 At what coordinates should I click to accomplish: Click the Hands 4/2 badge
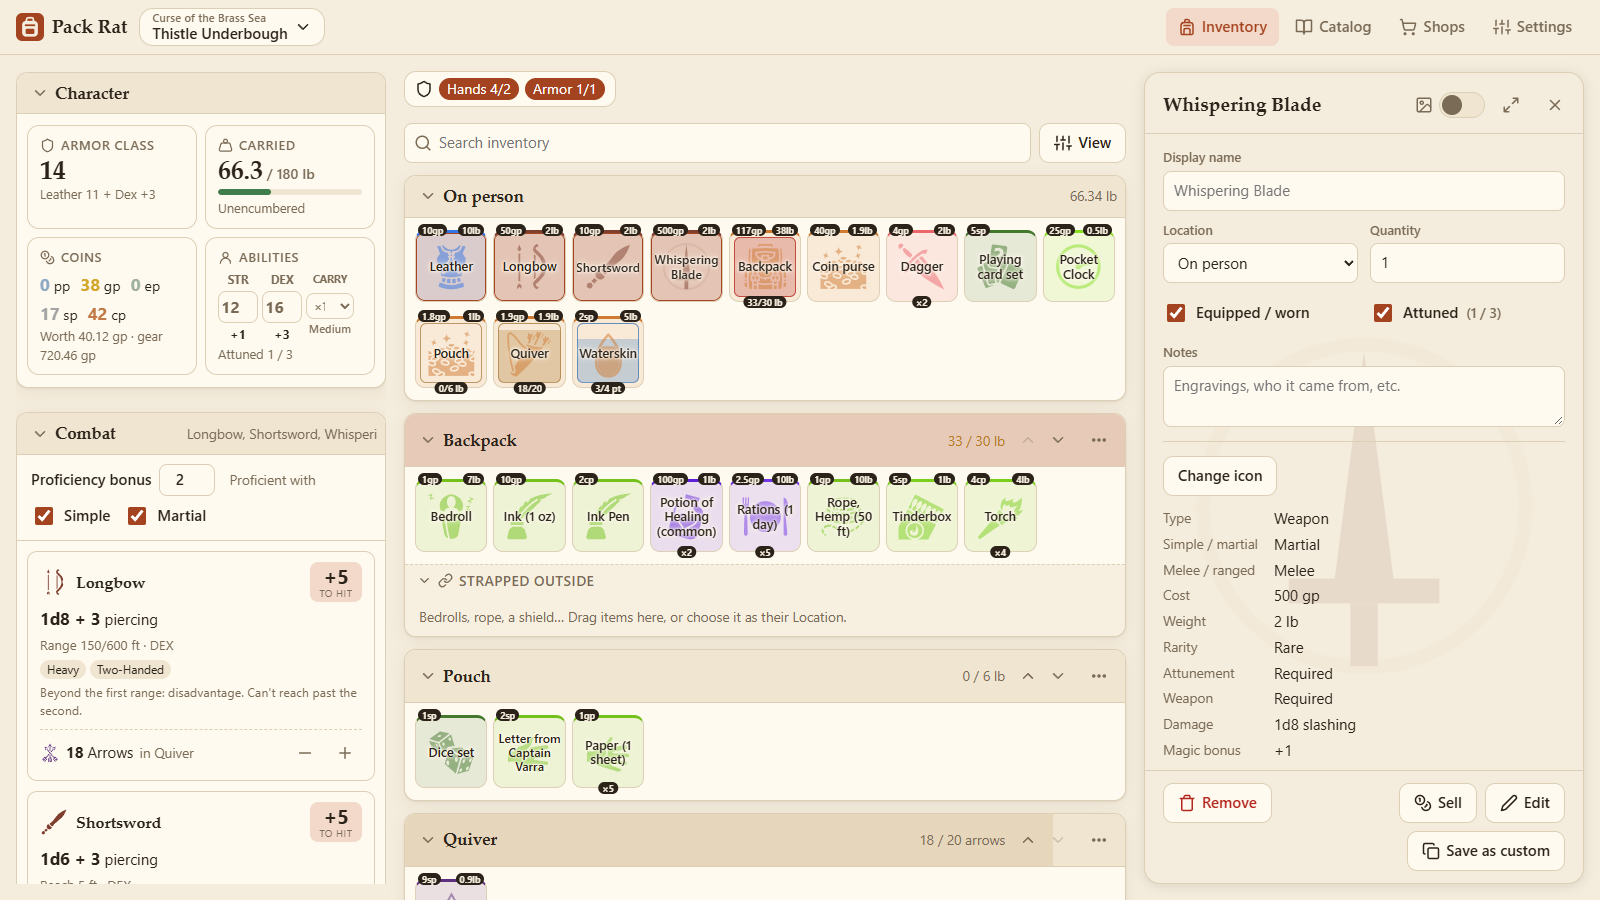tap(479, 89)
